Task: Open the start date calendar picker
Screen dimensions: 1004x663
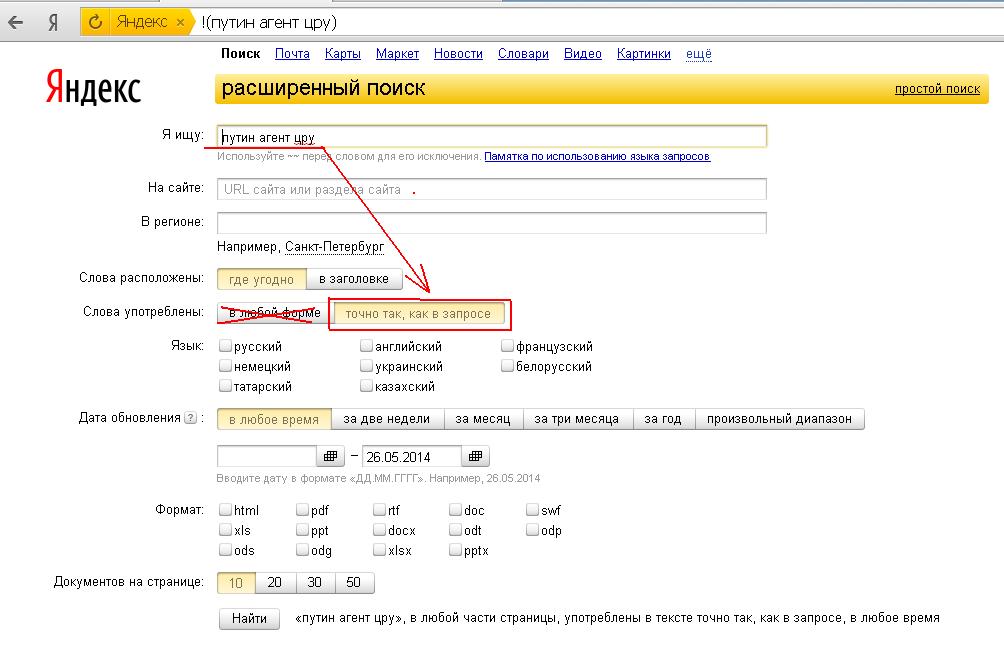Action: [330, 456]
